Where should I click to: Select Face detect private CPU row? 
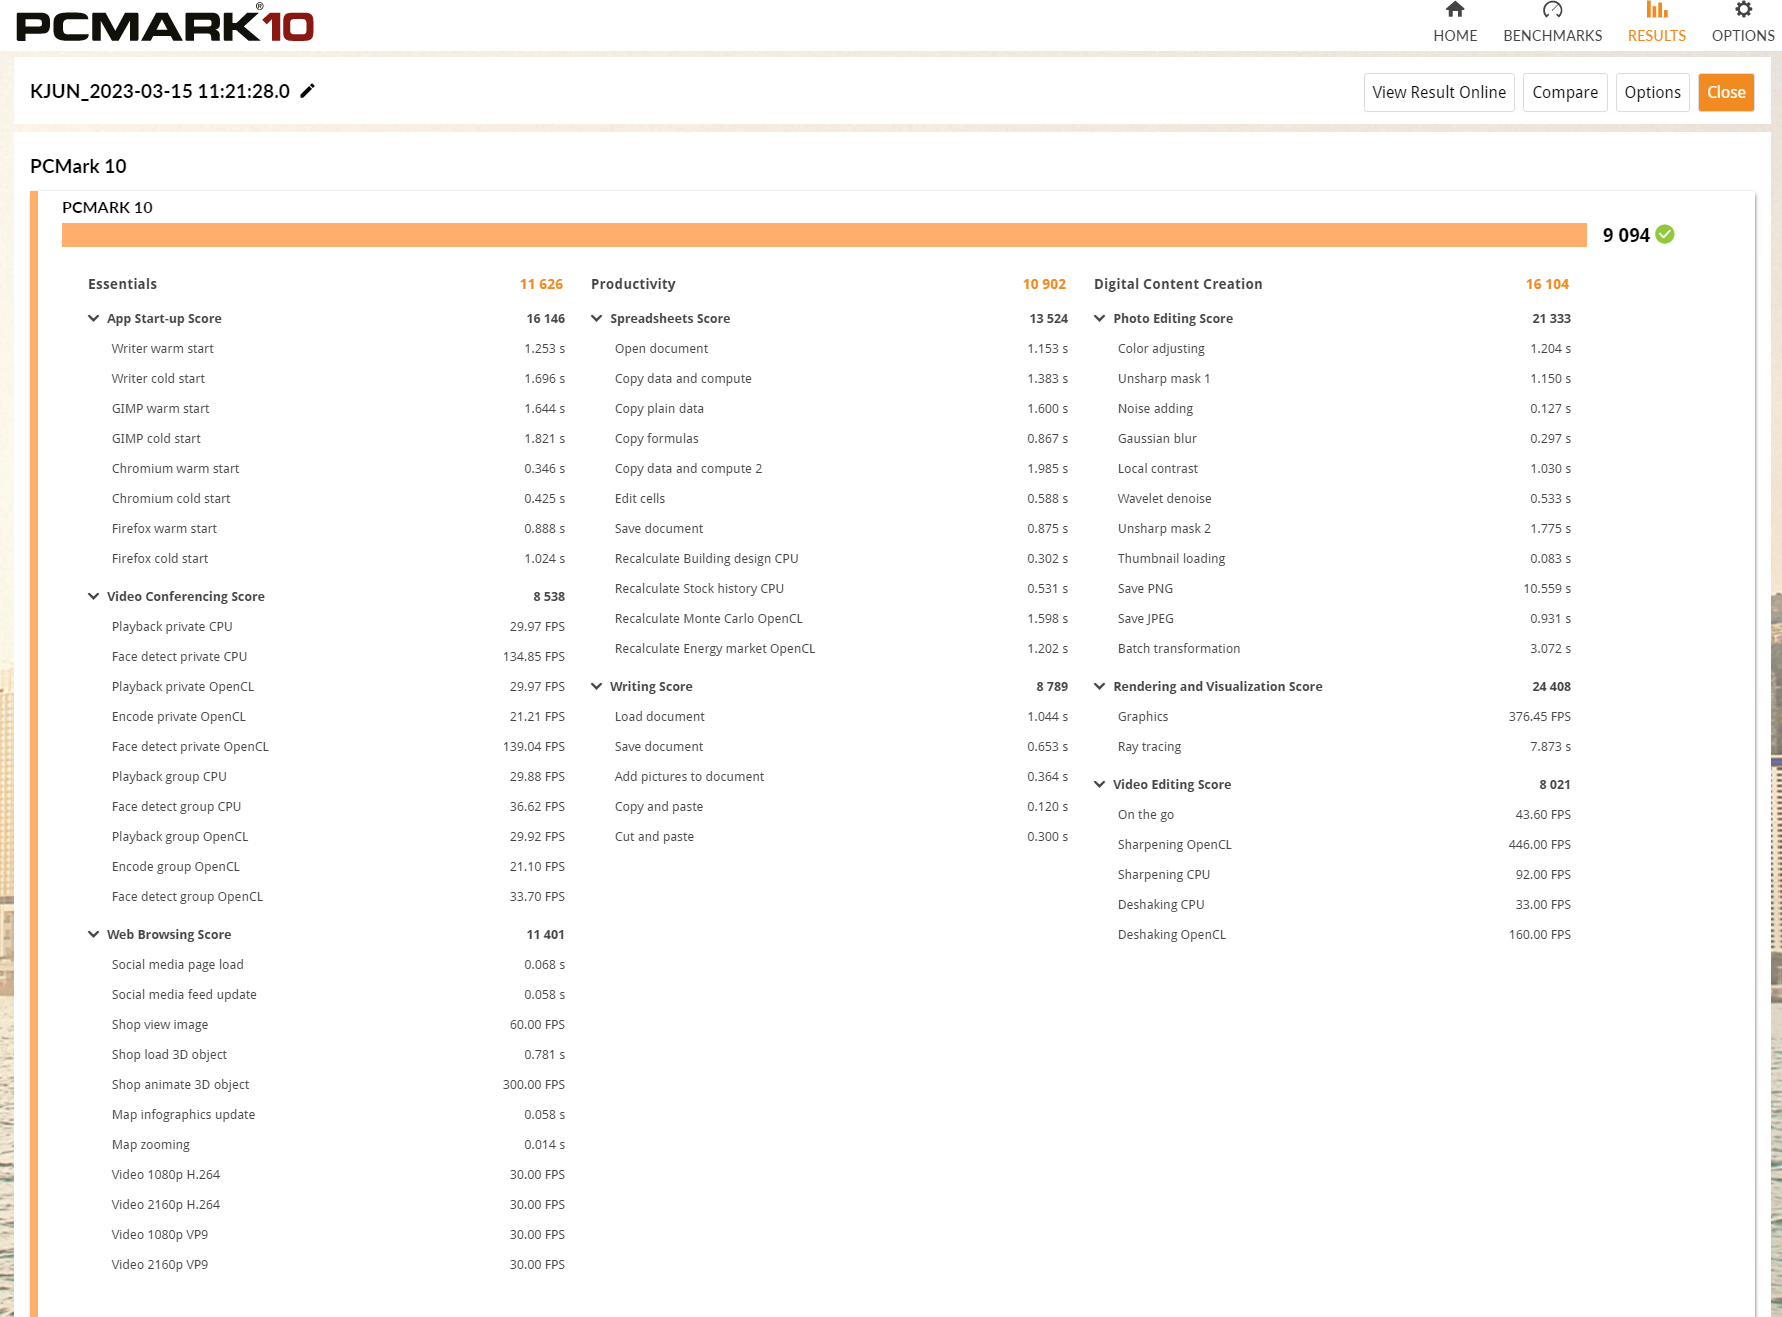338,656
